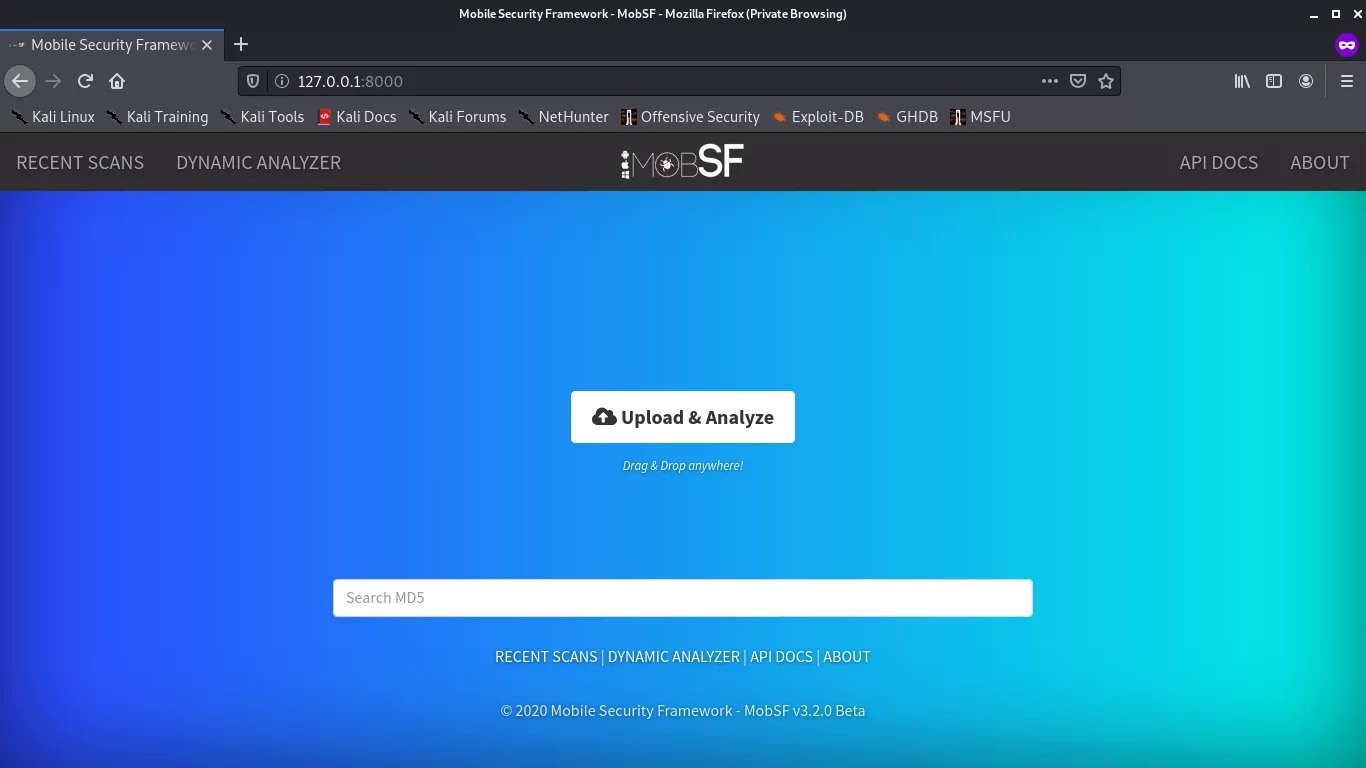Click the Firefox back arrow button
The image size is (1366, 768).
click(x=20, y=81)
